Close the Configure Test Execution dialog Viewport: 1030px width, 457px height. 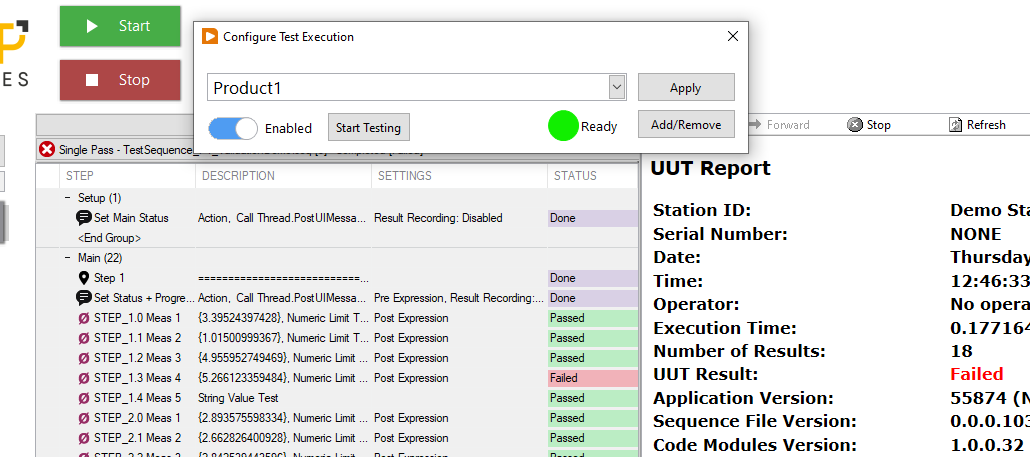point(732,36)
